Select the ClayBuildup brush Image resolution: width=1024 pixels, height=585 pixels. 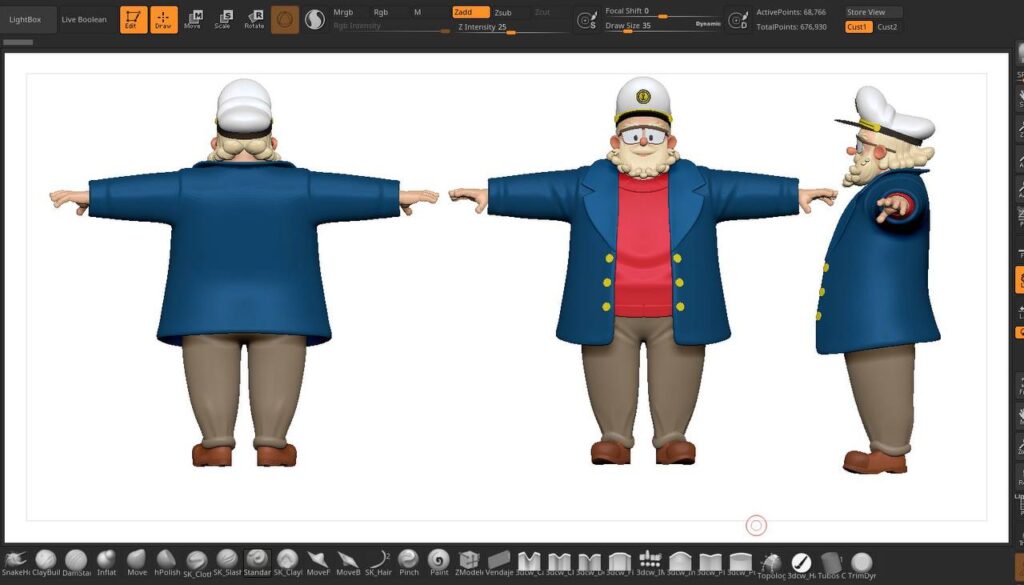coord(46,561)
